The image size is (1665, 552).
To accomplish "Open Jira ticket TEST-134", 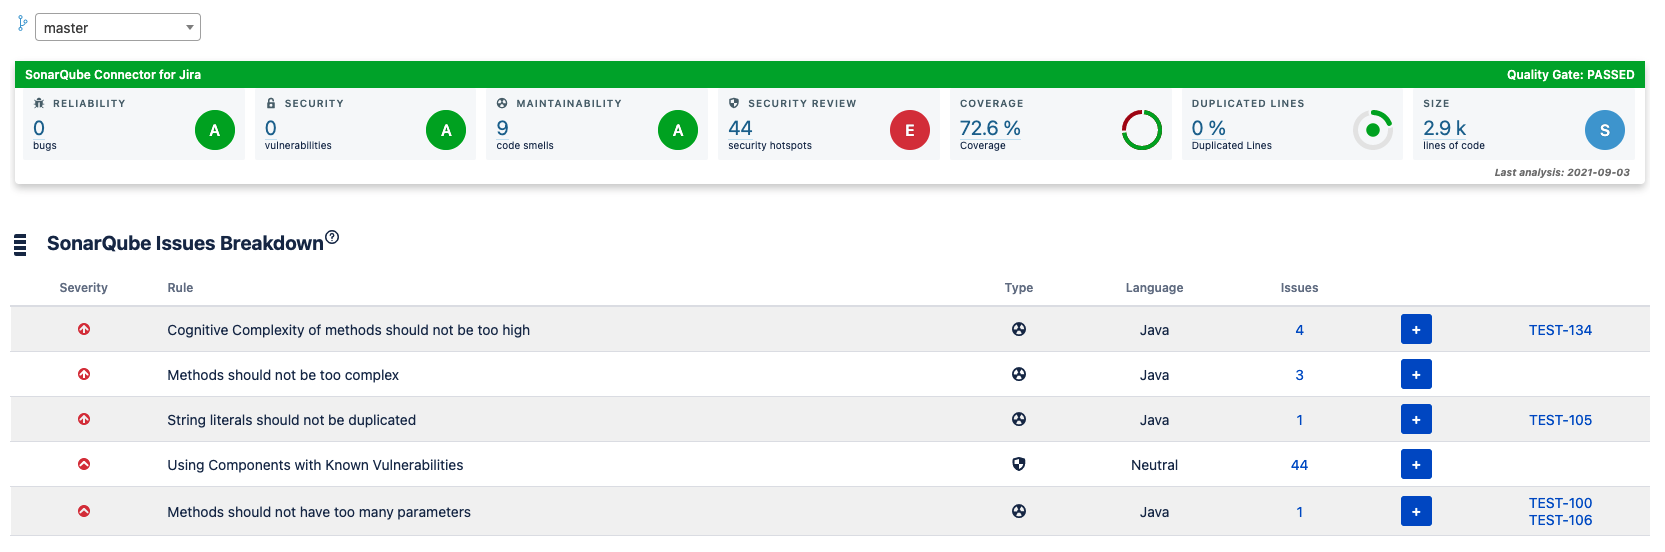I will click(x=1560, y=330).
